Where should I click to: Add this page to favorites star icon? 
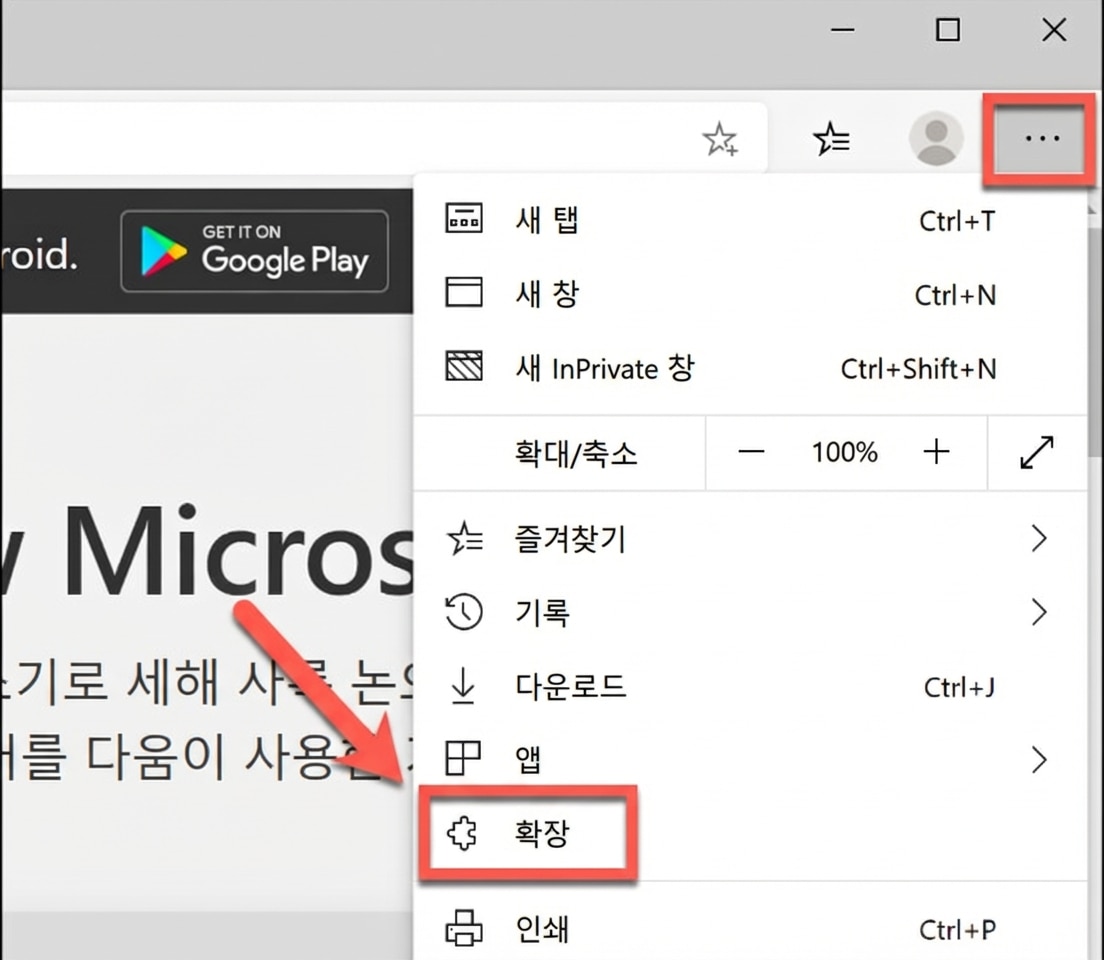pyautogui.click(x=719, y=140)
